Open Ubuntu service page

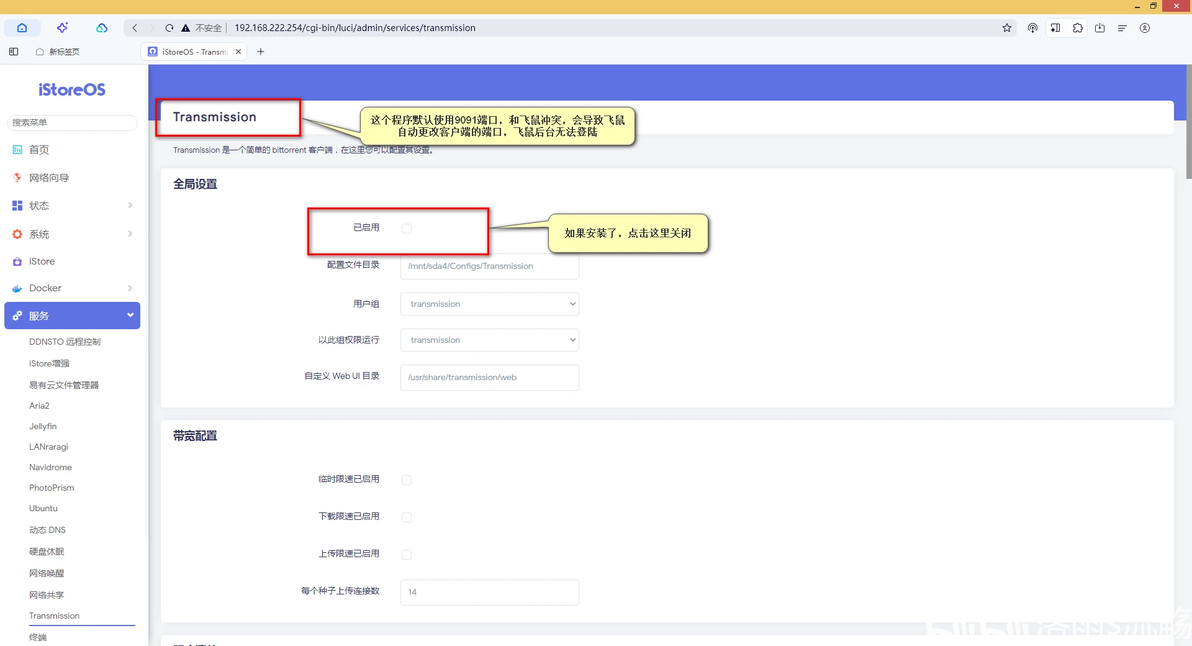coord(43,508)
